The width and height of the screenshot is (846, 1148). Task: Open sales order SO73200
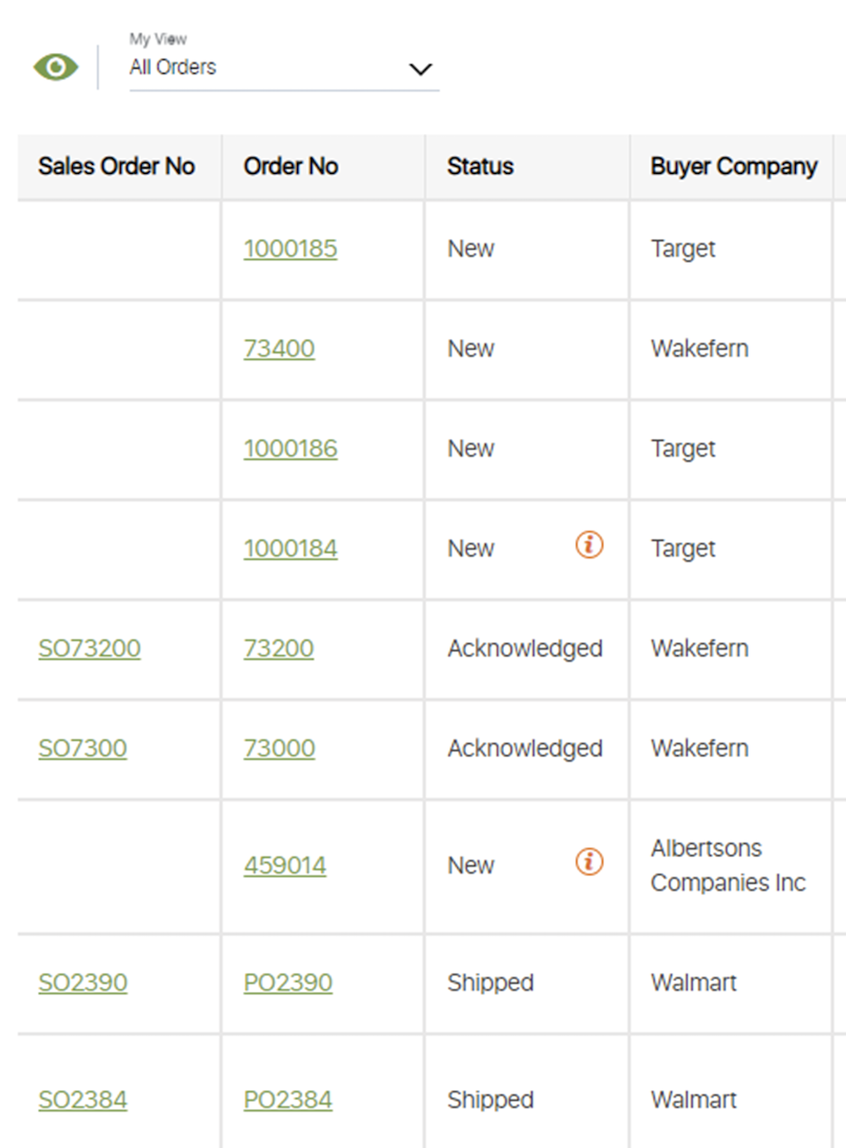point(89,649)
